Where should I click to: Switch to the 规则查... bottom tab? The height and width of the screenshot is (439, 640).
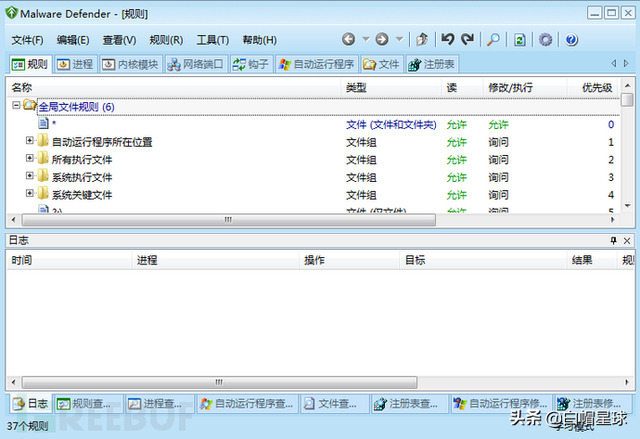pyautogui.click(x=89, y=404)
